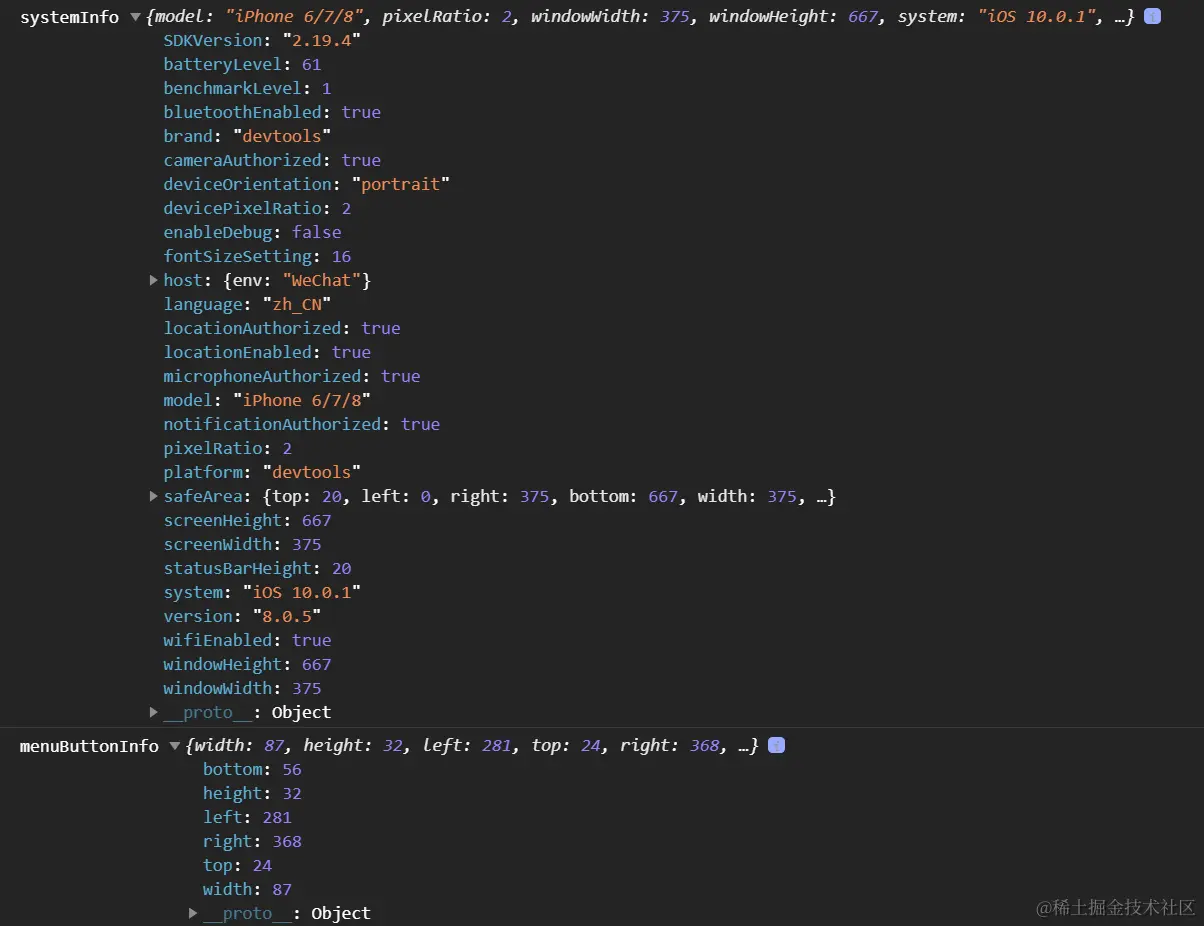Select the left: 281 property line
The image size is (1204, 926).
[247, 817]
